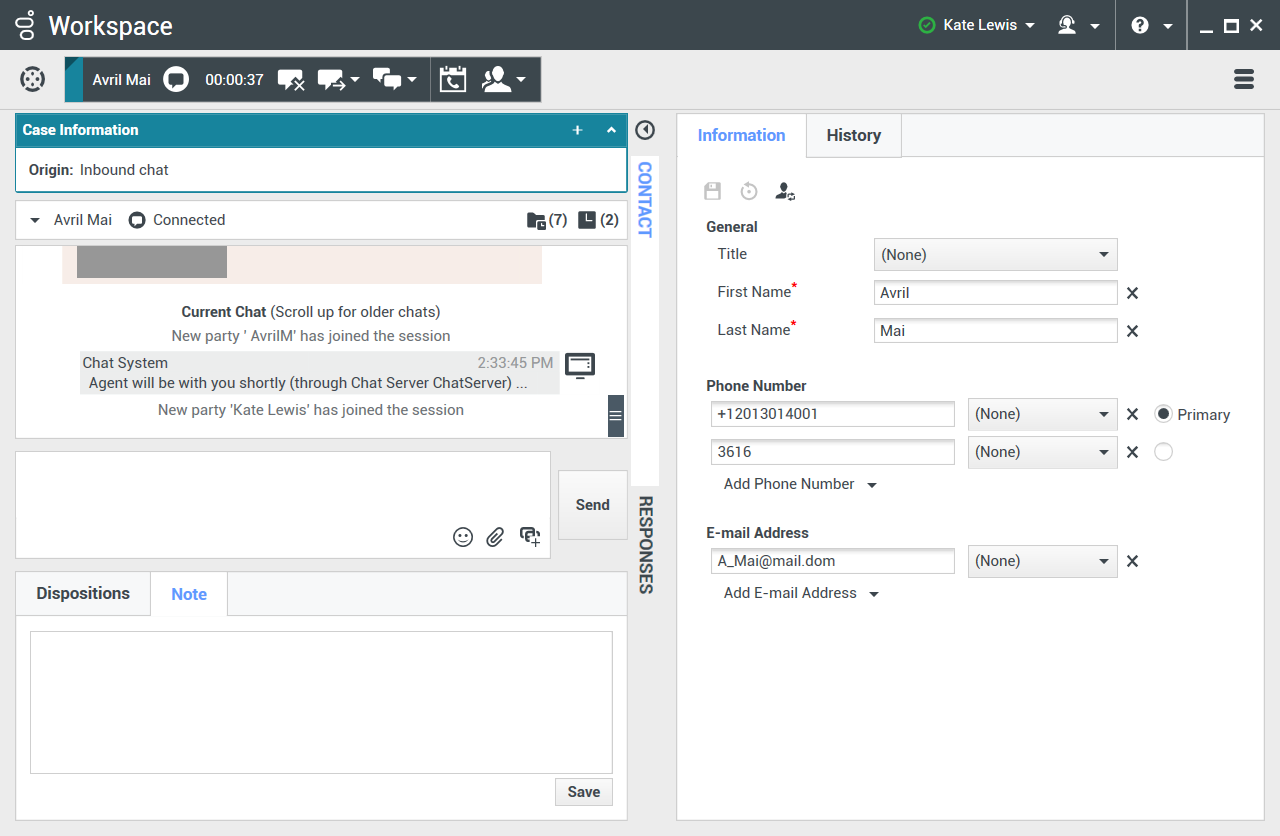This screenshot has width=1280, height=836.
Task: Open the Kate Lewis agent status menu
Action: coord(977,25)
